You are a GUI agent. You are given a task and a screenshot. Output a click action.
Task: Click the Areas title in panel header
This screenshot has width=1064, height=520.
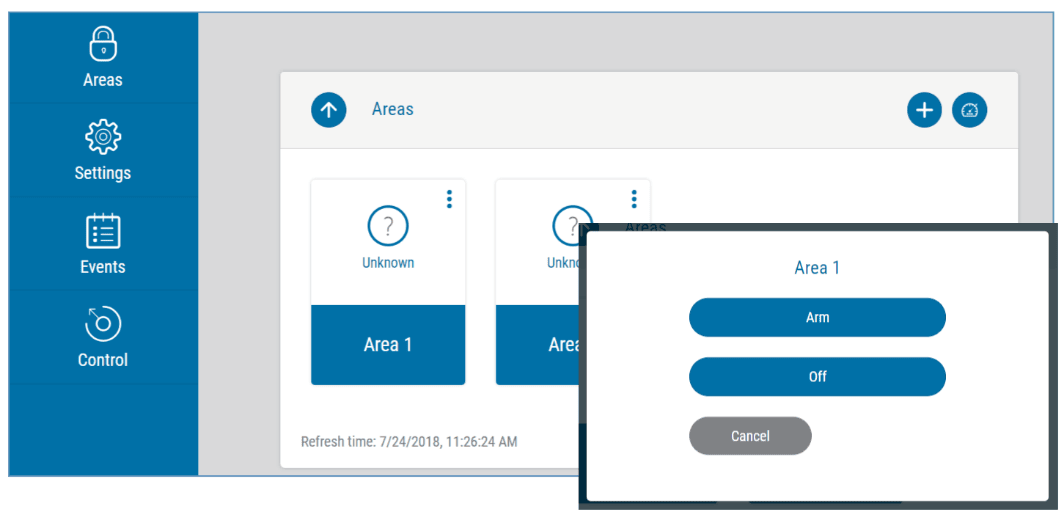pyautogui.click(x=392, y=110)
